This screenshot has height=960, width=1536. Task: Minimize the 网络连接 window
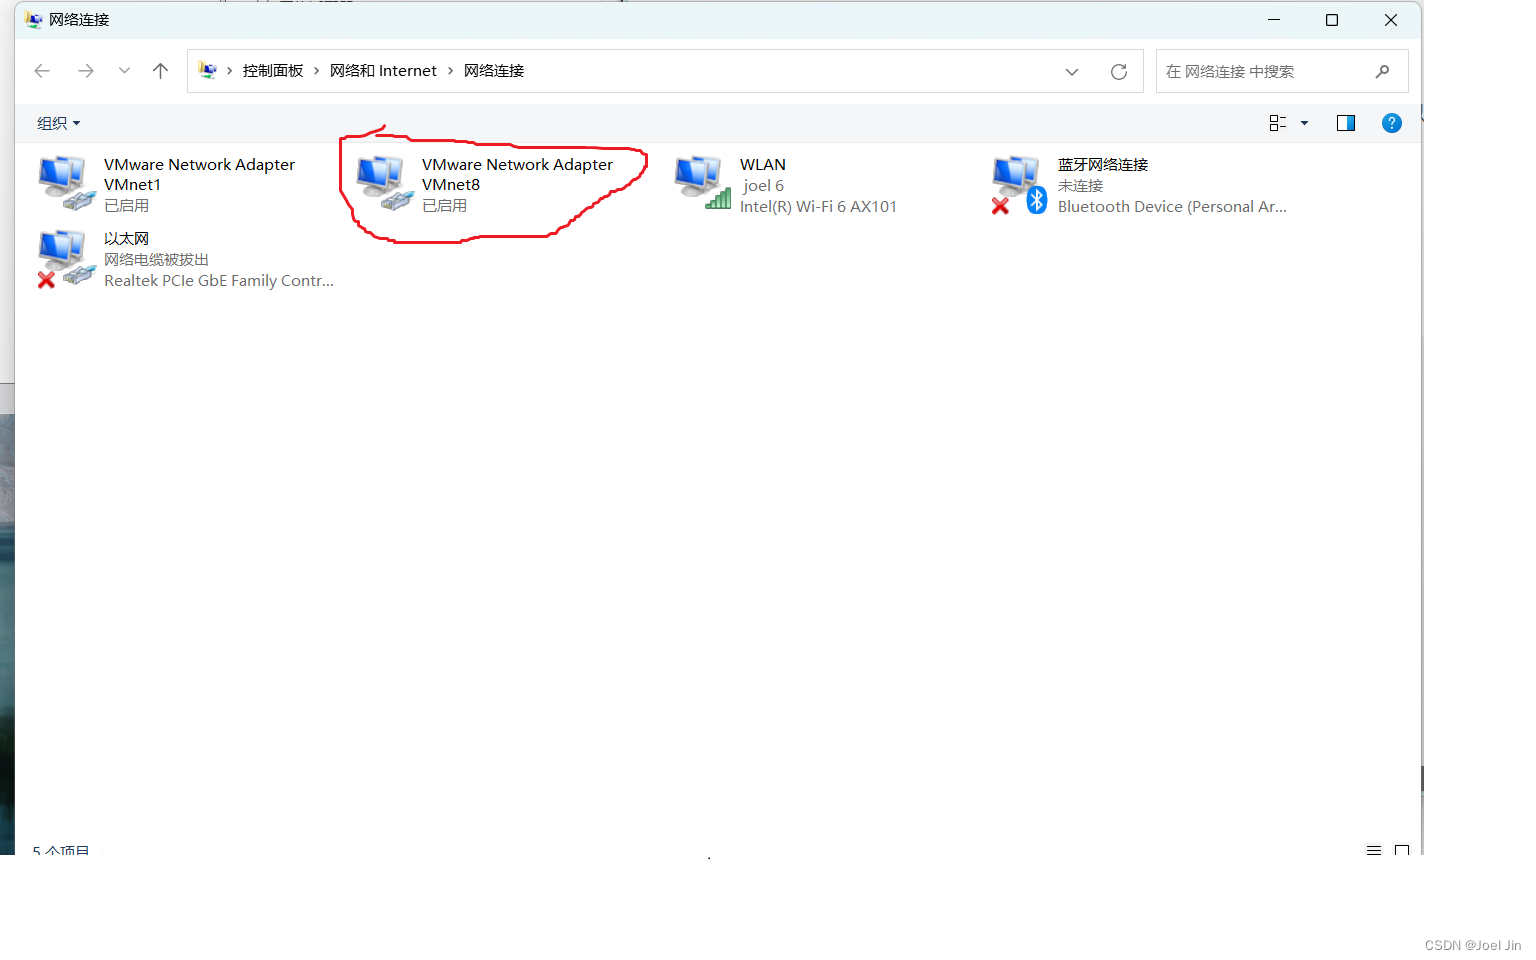pyautogui.click(x=1274, y=20)
